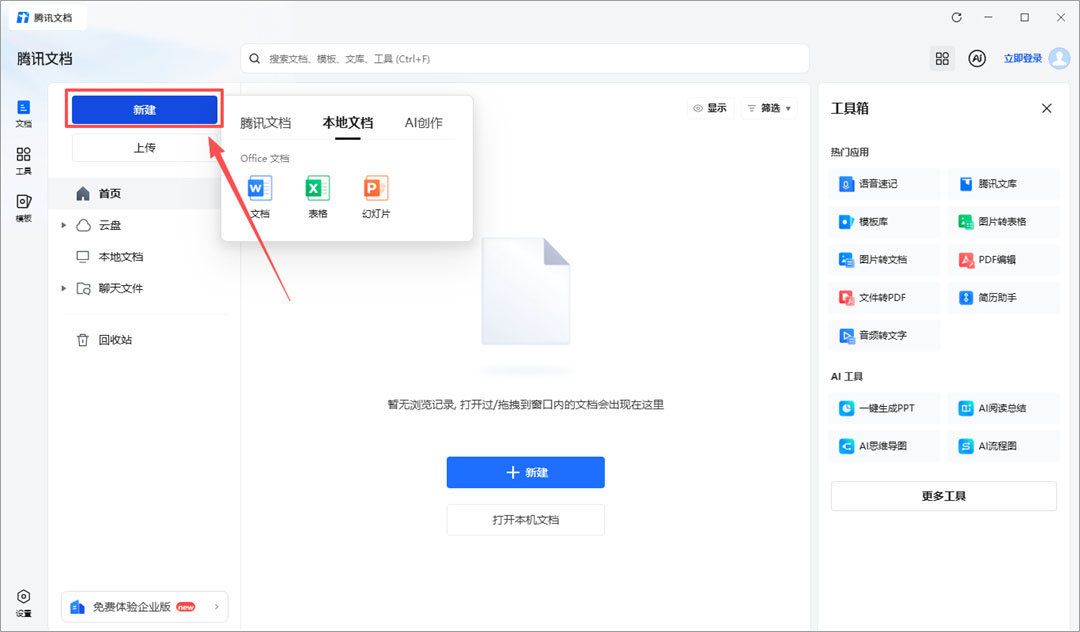Open 回收站 in the sidebar

tap(145, 340)
